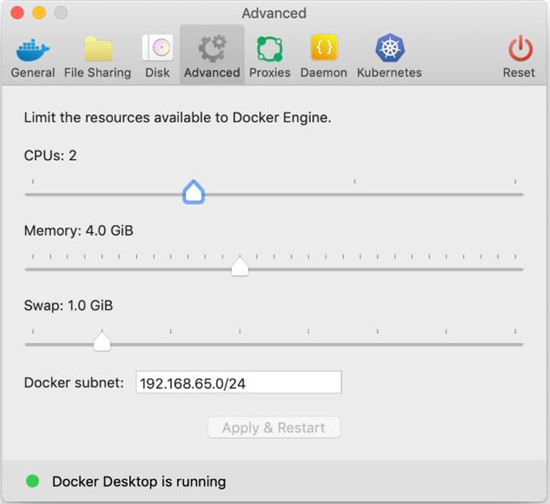
Task: Open the General tab whale icon
Action: (x=33, y=50)
